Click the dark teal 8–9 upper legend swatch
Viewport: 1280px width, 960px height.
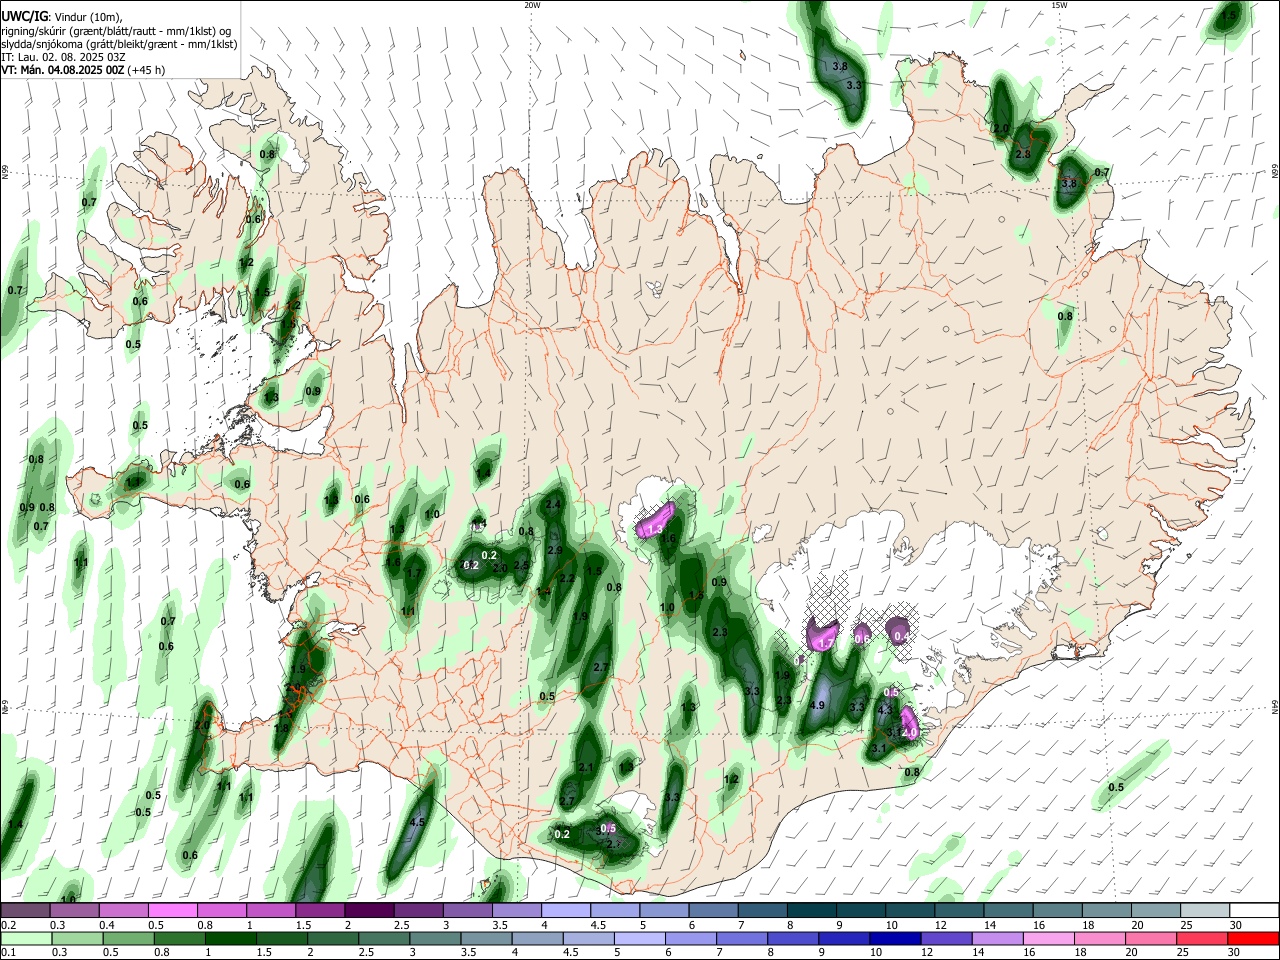click(x=811, y=911)
